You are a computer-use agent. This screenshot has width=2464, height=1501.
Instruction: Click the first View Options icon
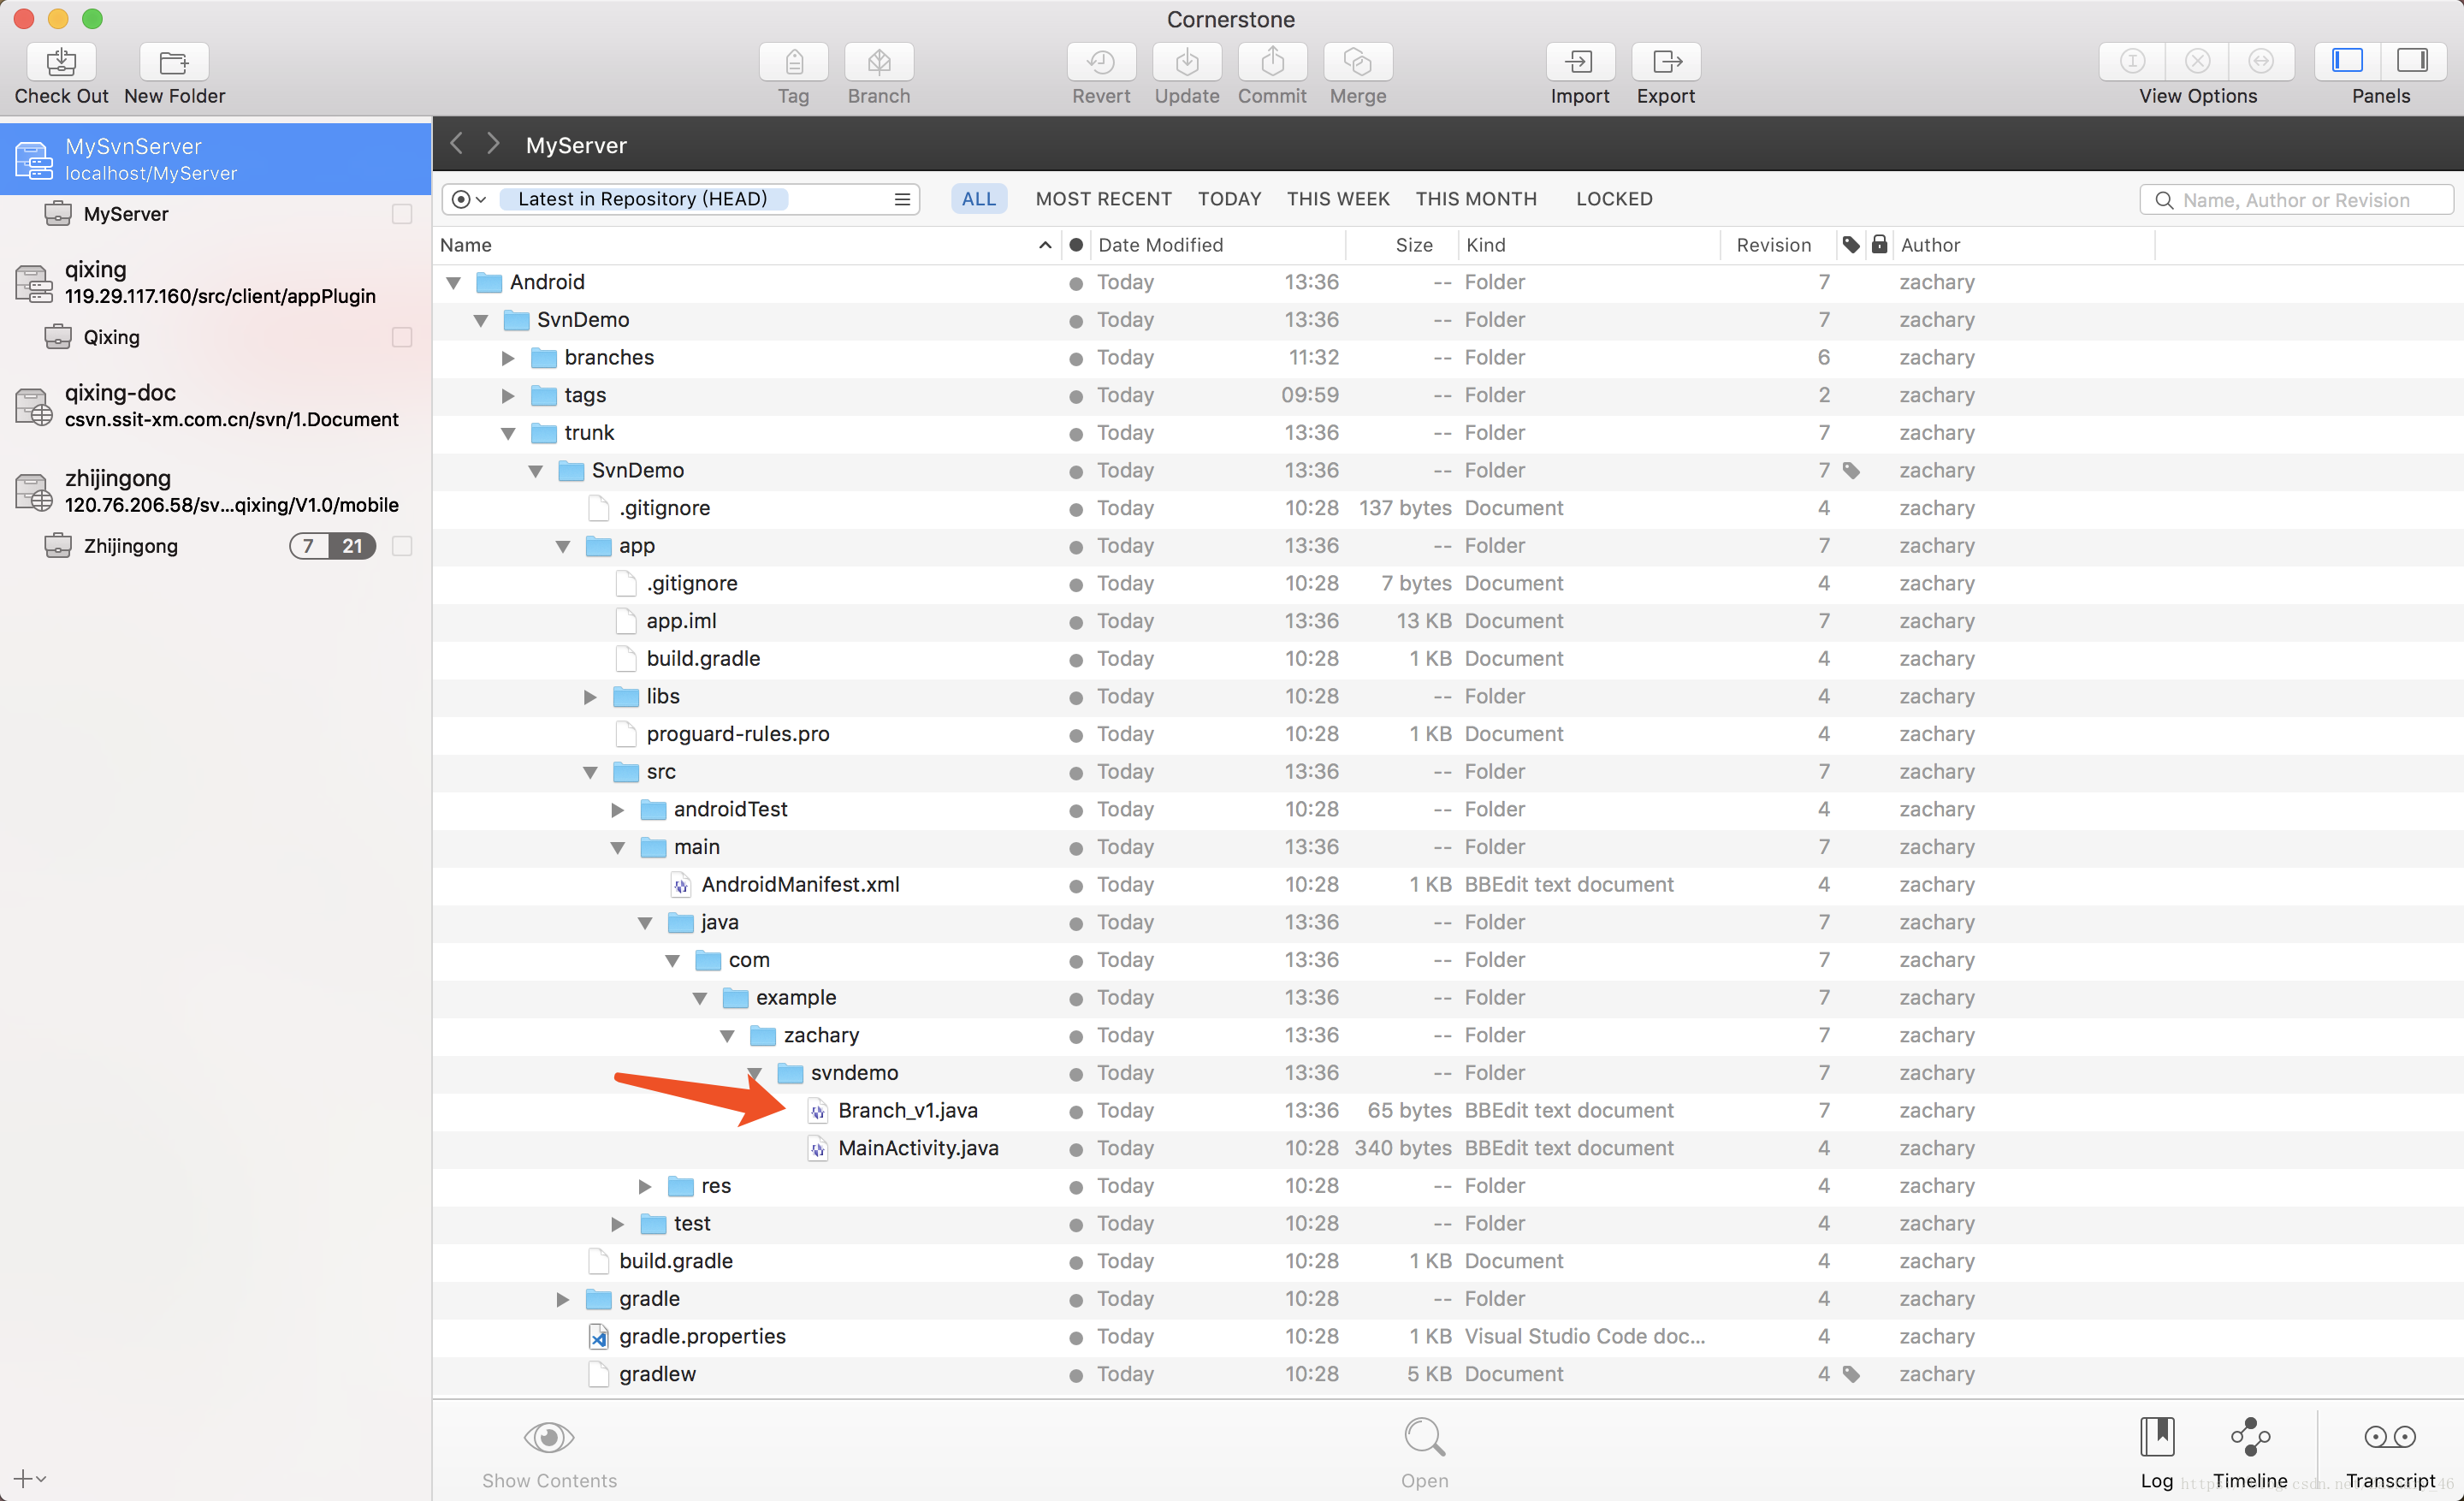2132,62
